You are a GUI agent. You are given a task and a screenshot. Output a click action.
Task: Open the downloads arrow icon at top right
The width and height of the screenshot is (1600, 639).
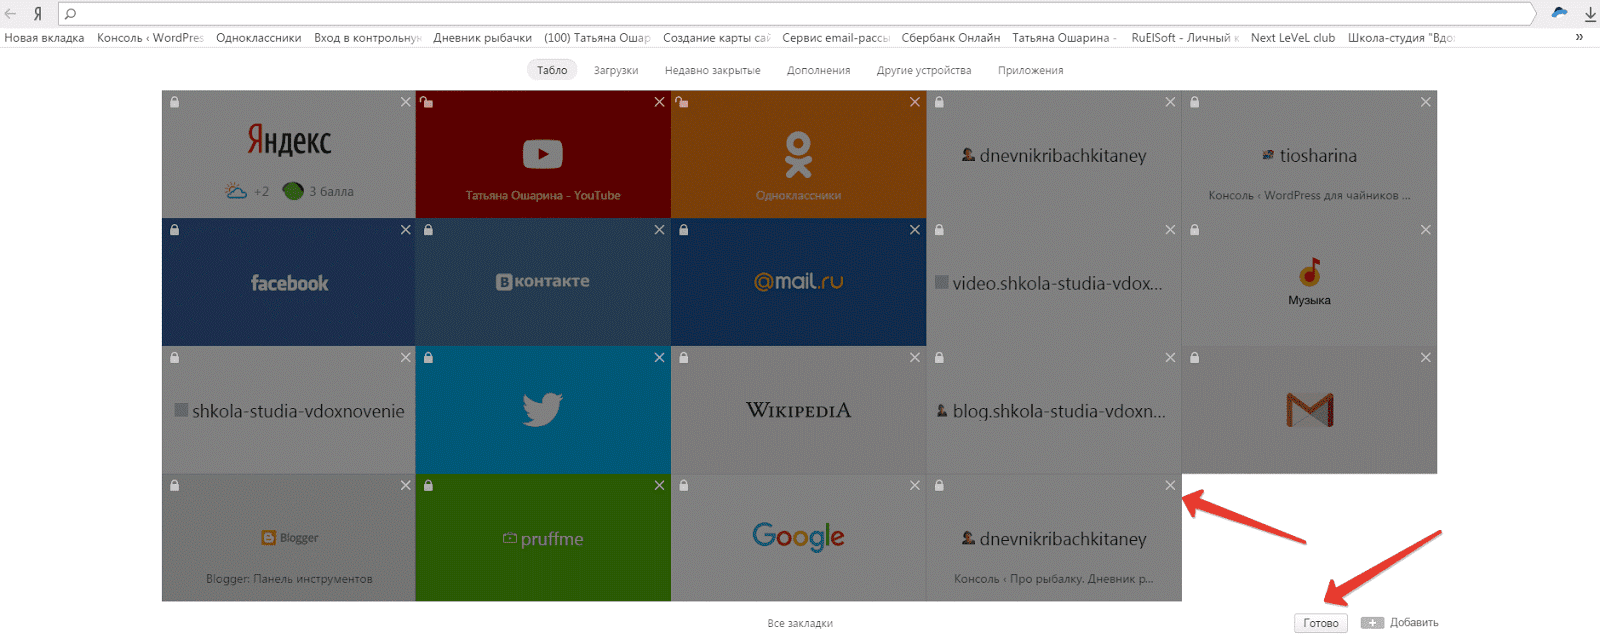pyautogui.click(x=1590, y=14)
